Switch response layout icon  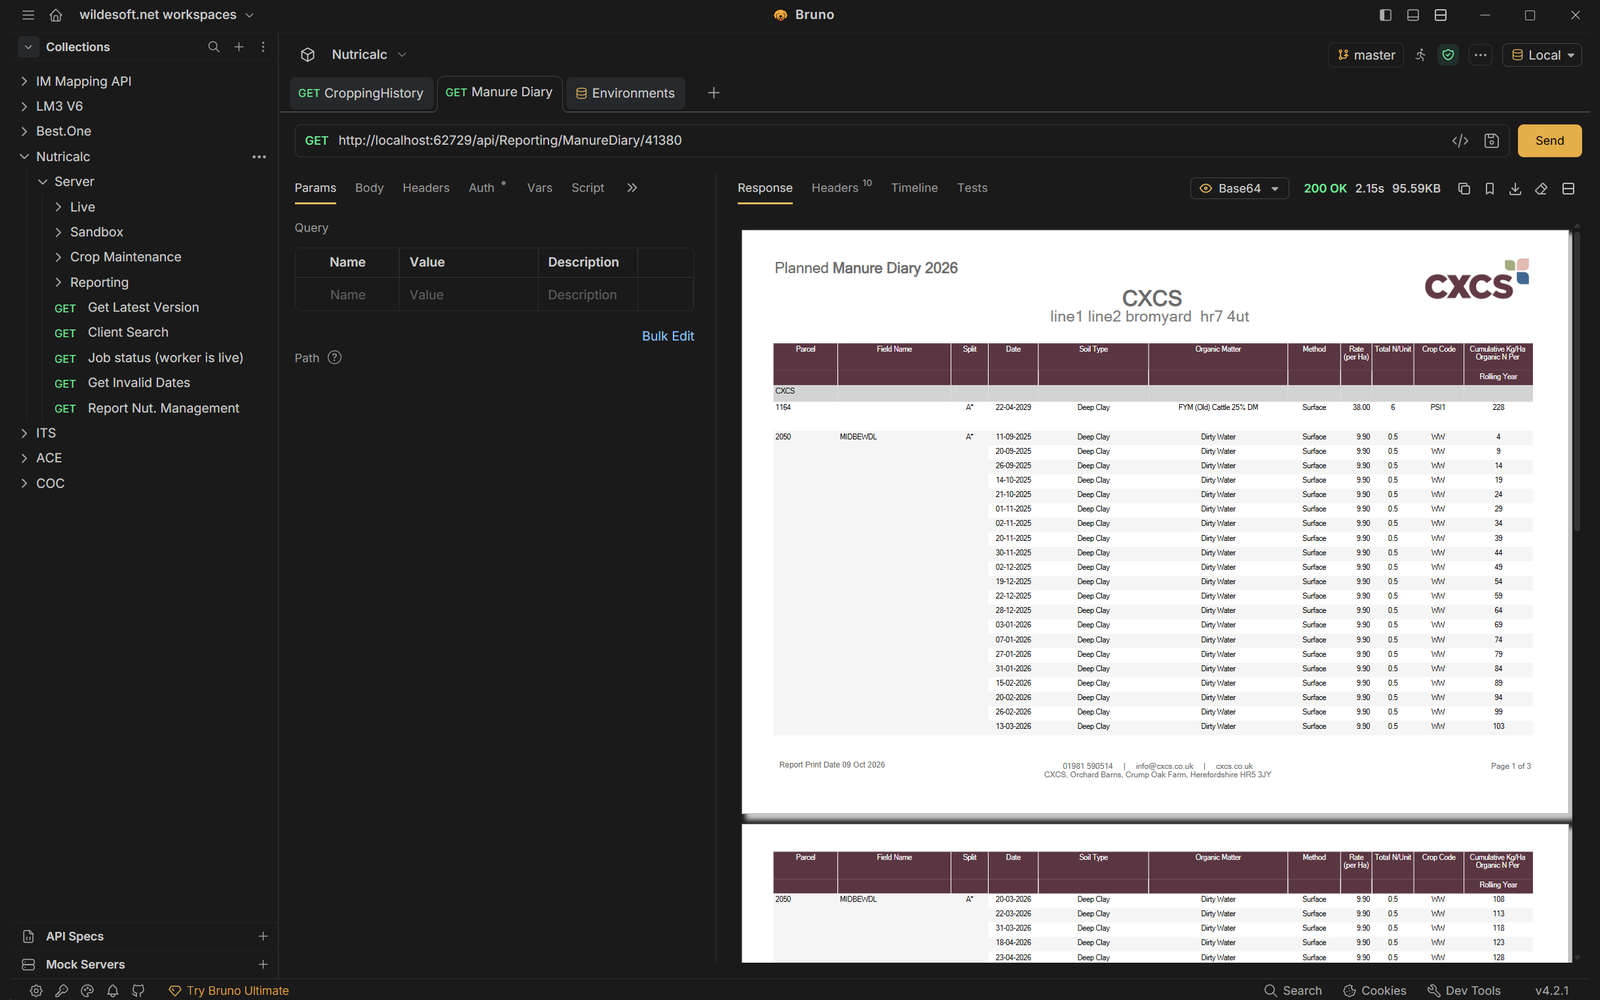1568,188
